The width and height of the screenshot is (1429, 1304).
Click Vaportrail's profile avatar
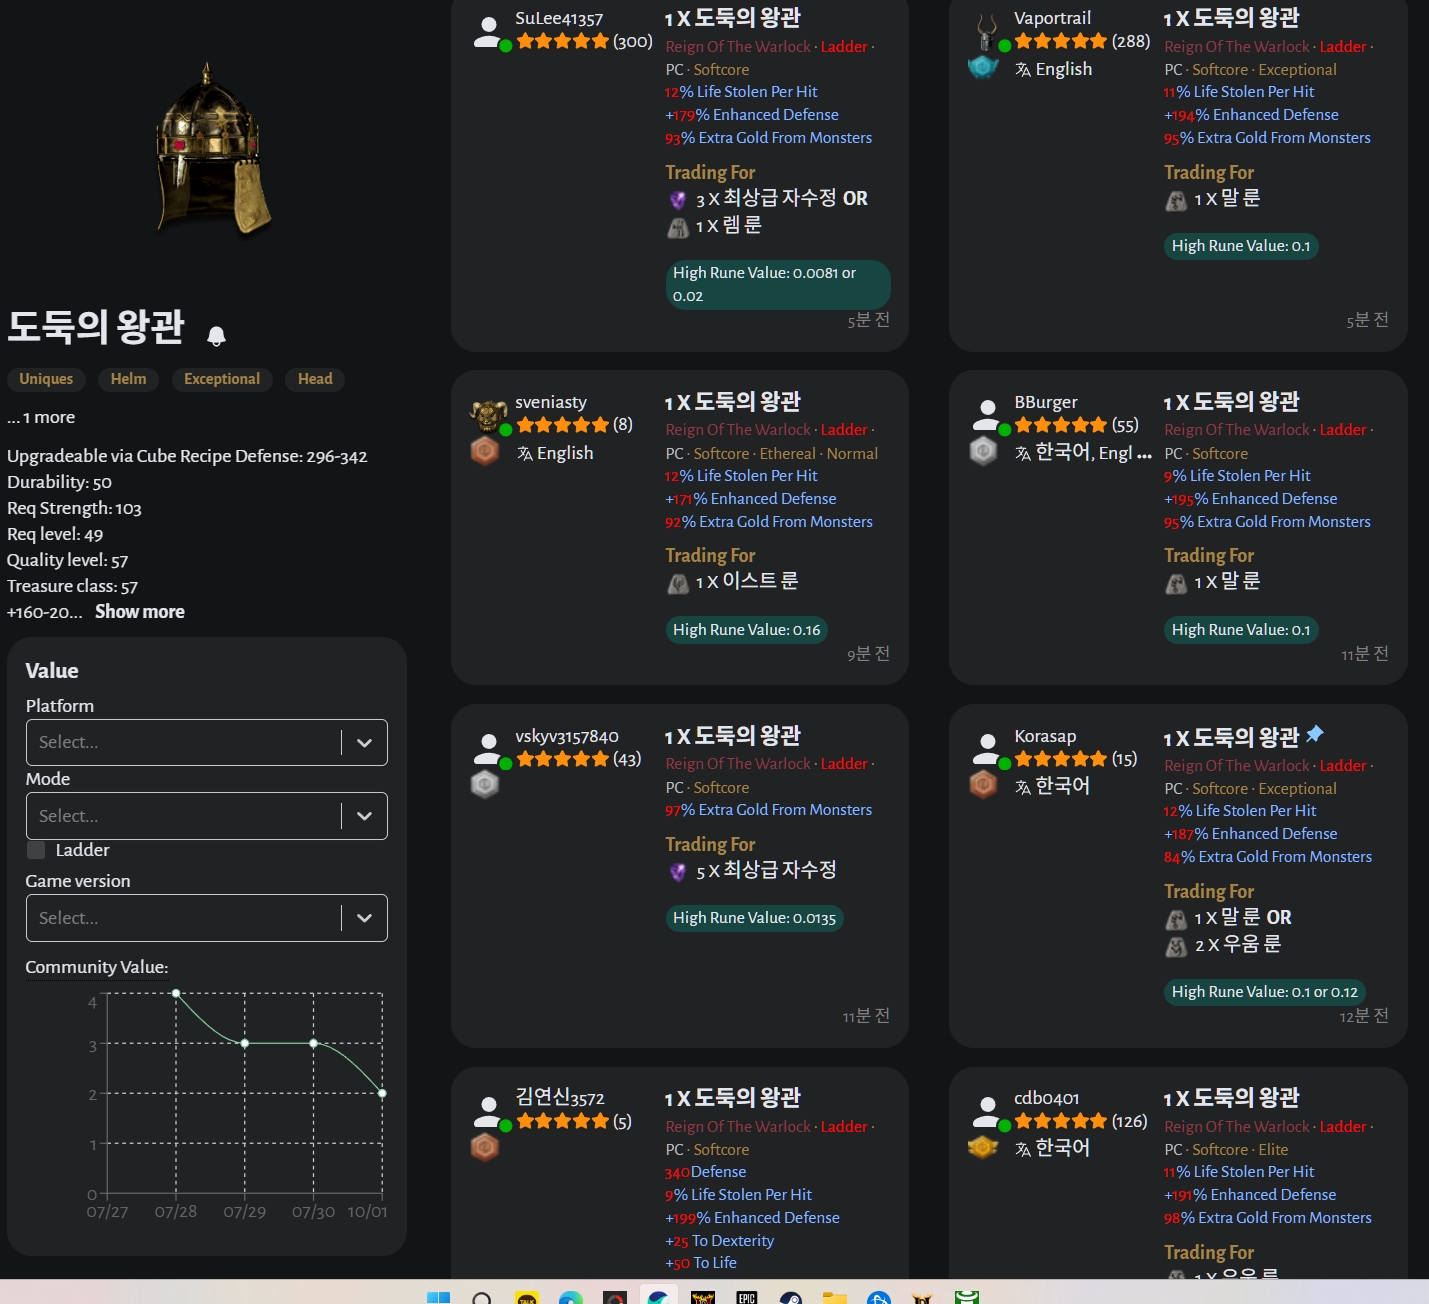987,31
